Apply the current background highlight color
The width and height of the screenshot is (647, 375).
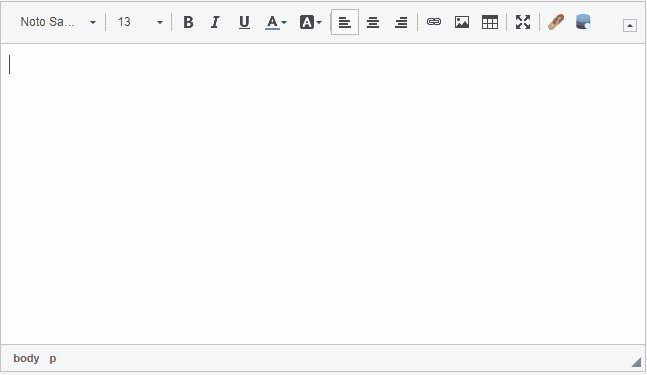click(307, 22)
